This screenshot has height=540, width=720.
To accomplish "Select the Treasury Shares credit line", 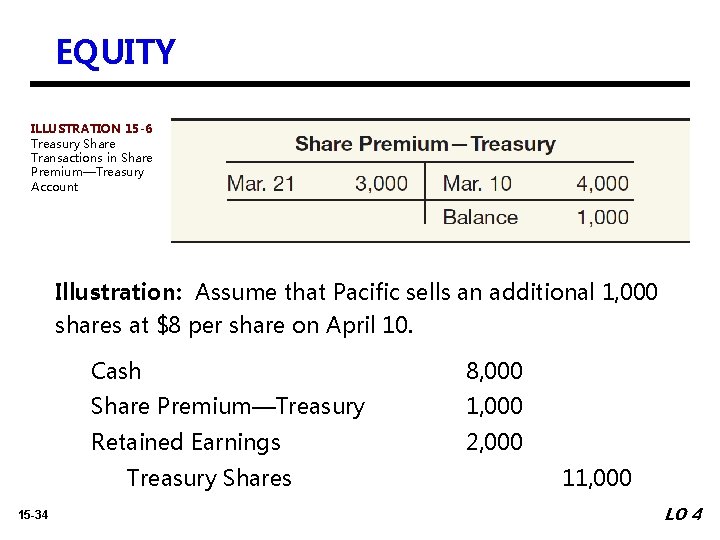I will click(x=209, y=478).
